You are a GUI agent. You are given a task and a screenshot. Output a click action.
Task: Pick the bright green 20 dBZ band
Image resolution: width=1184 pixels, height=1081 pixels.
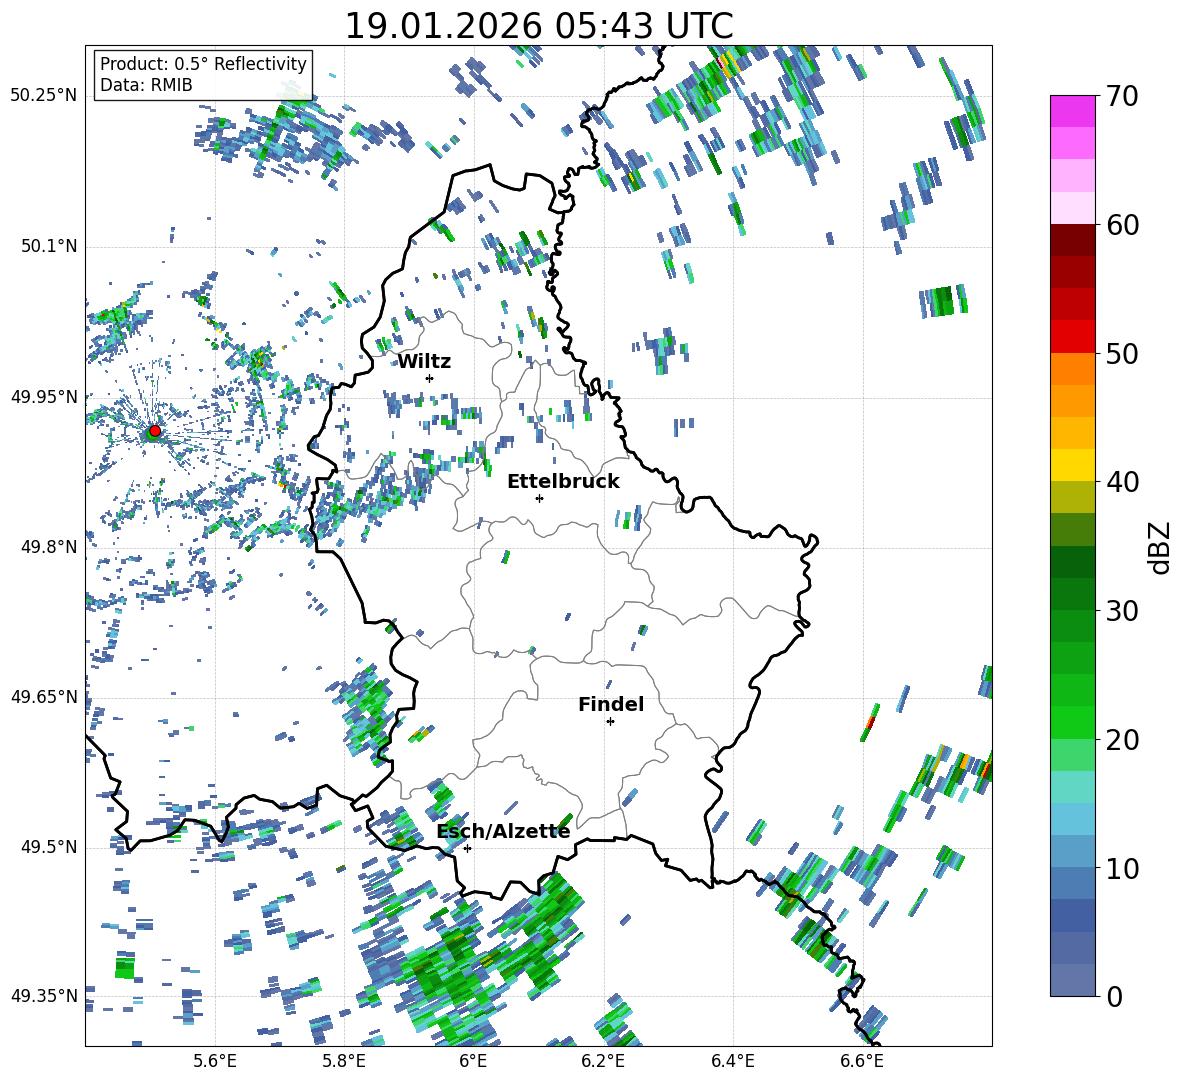[1072, 722]
